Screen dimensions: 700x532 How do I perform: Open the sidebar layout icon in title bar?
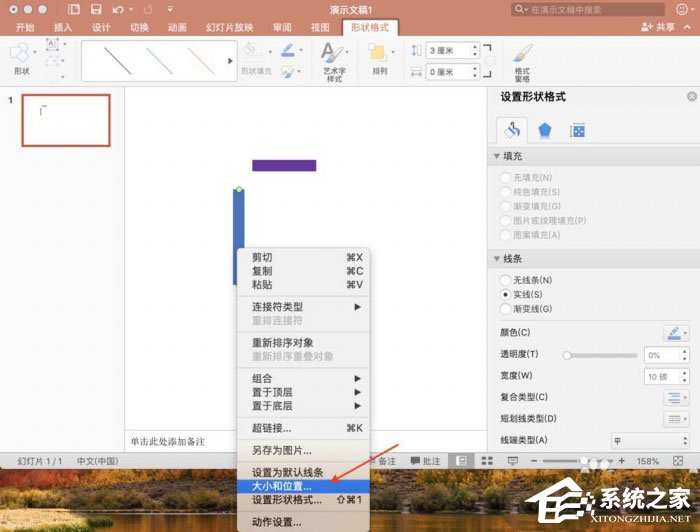coord(74,9)
